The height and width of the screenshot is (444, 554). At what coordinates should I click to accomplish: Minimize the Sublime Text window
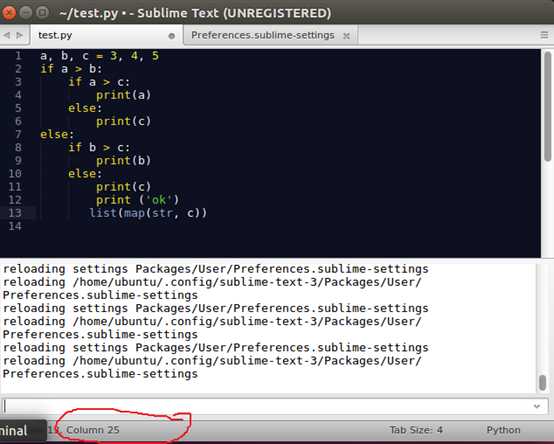[x=26, y=13]
